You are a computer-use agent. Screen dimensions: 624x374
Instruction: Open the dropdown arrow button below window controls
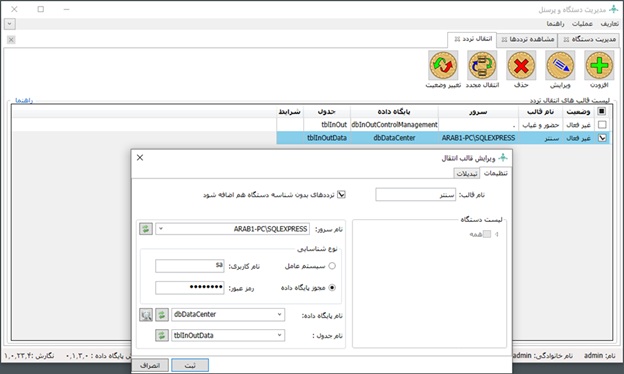click(10, 24)
